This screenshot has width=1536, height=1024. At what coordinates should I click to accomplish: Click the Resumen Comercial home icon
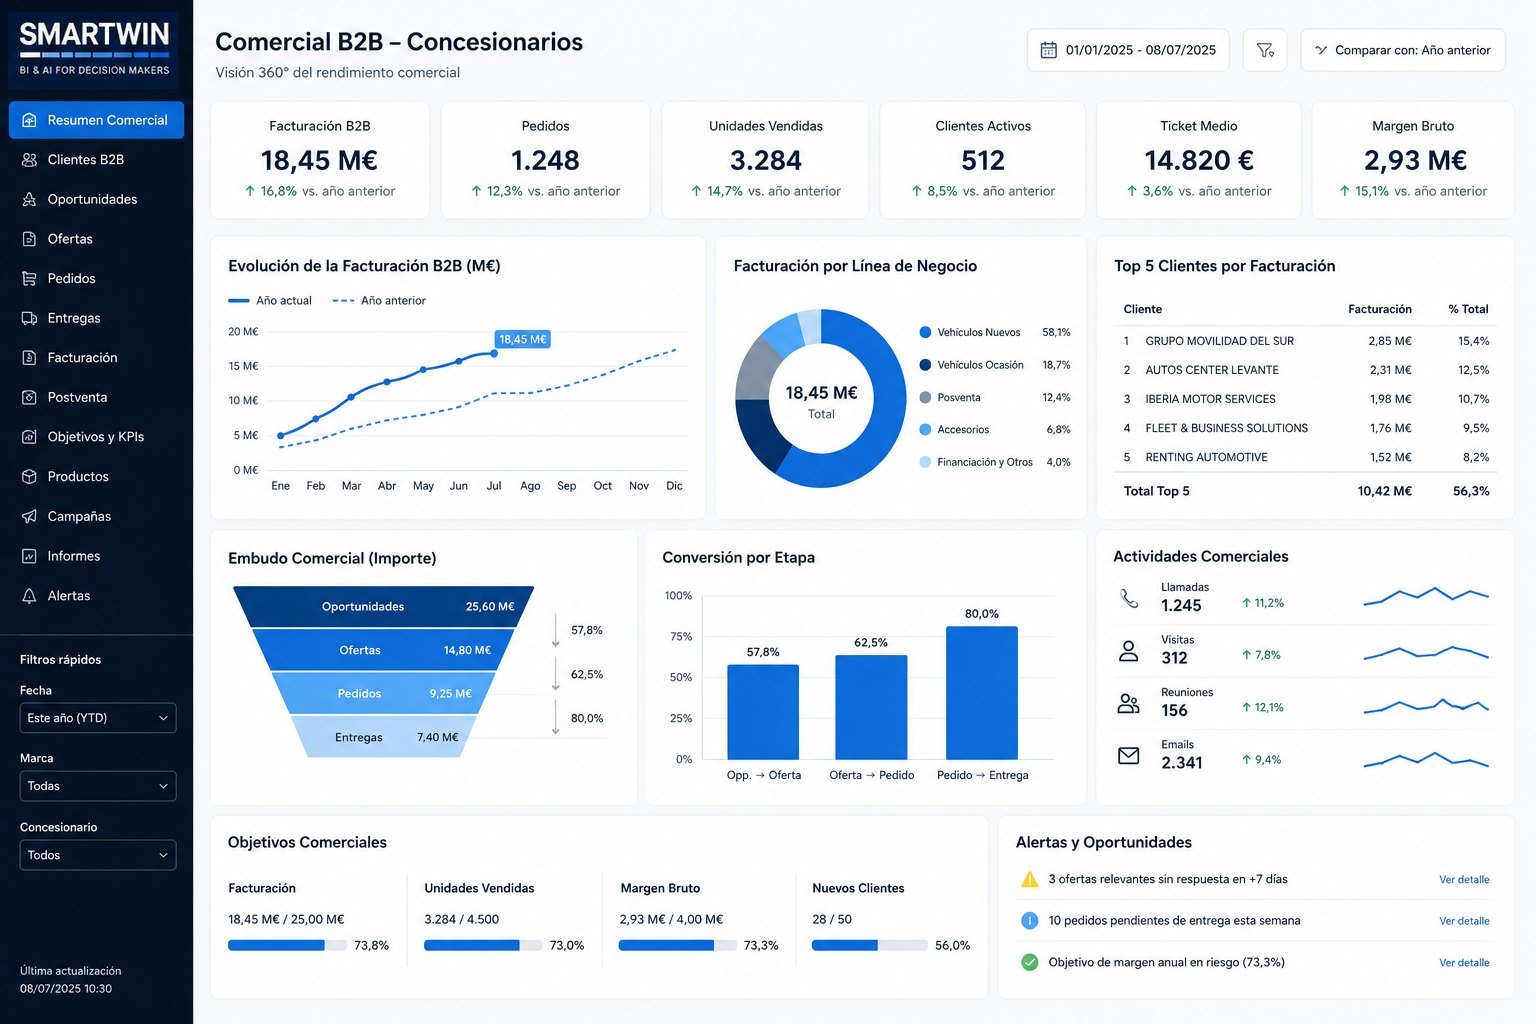29,120
